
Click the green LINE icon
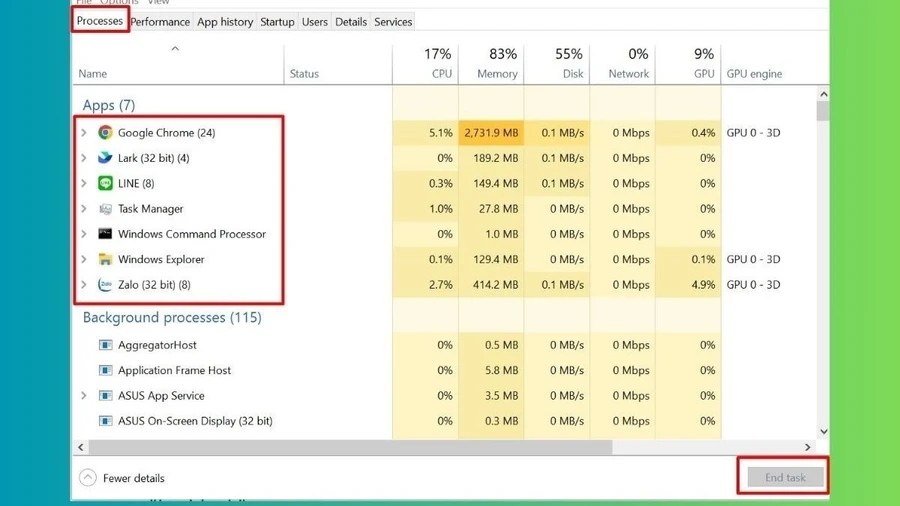[105, 183]
